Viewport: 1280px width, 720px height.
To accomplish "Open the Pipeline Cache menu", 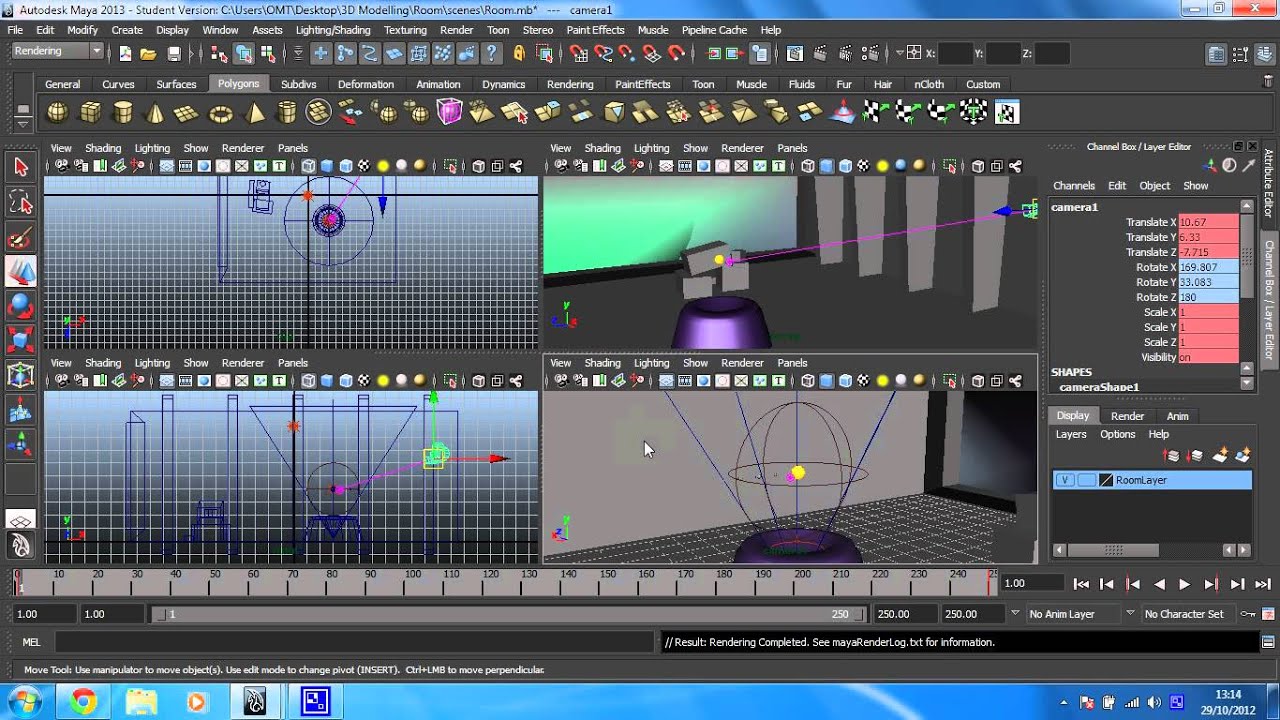I will click(x=714, y=30).
